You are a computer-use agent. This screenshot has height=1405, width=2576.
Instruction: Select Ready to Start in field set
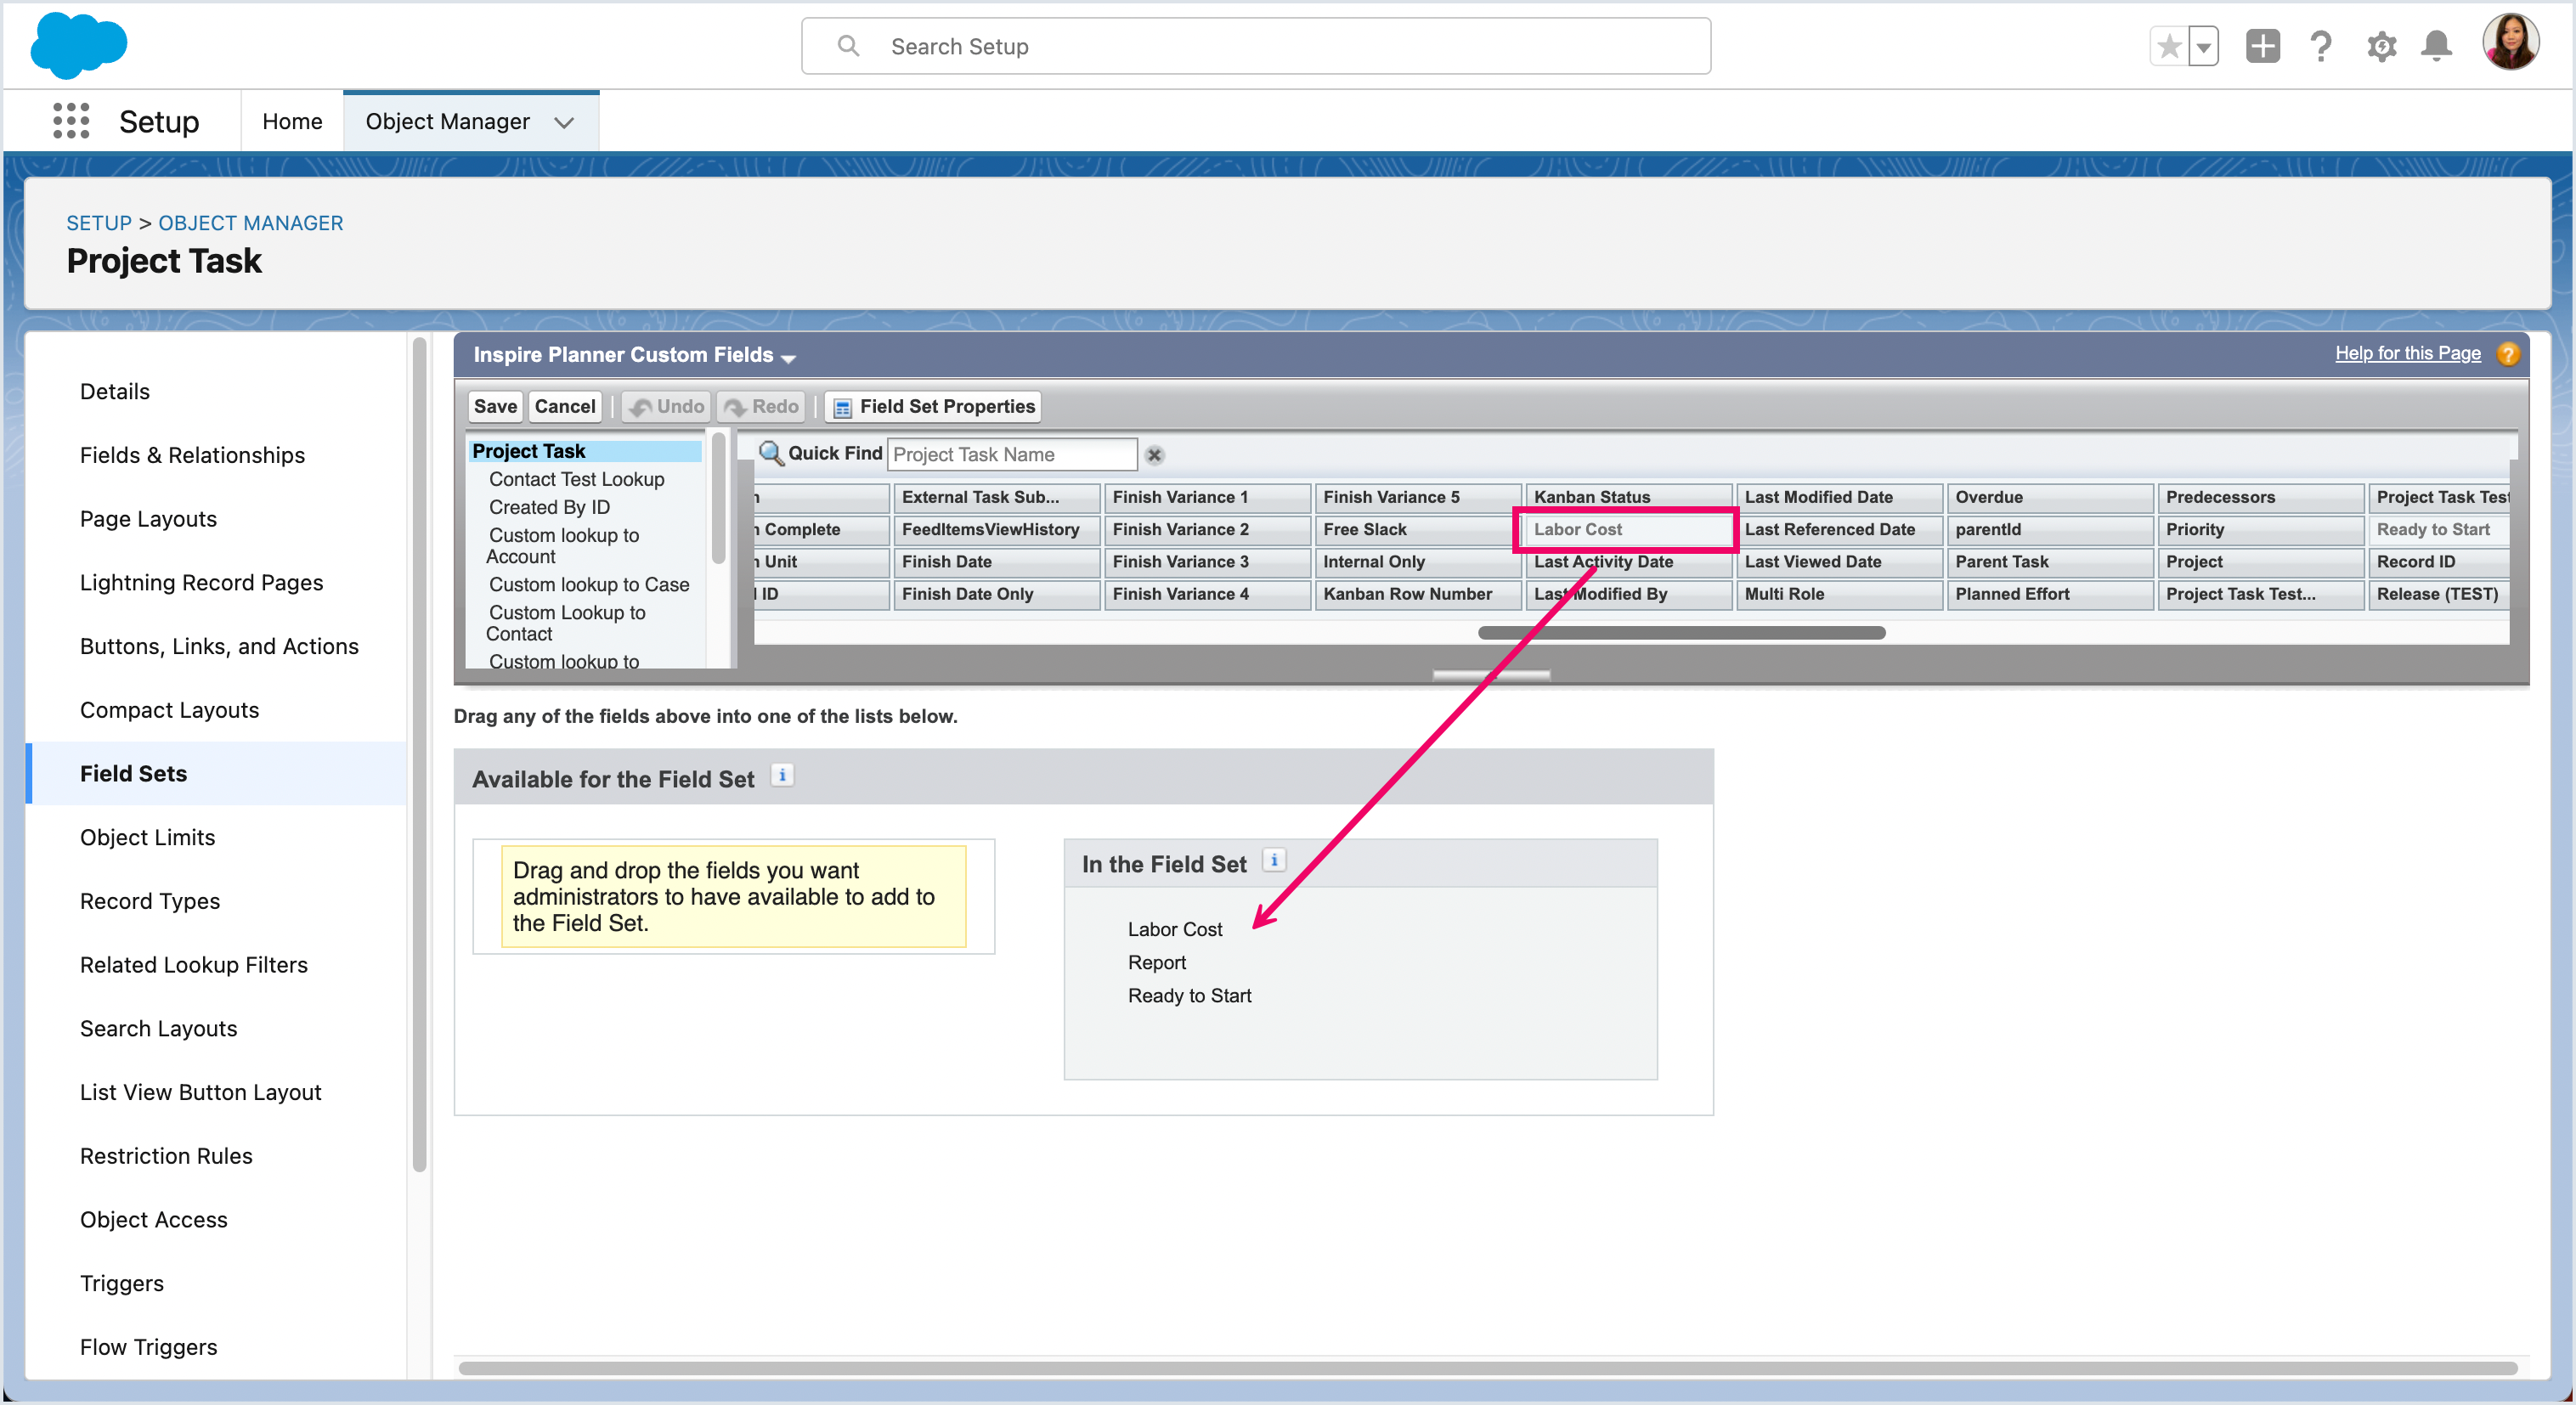(x=1189, y=995)
